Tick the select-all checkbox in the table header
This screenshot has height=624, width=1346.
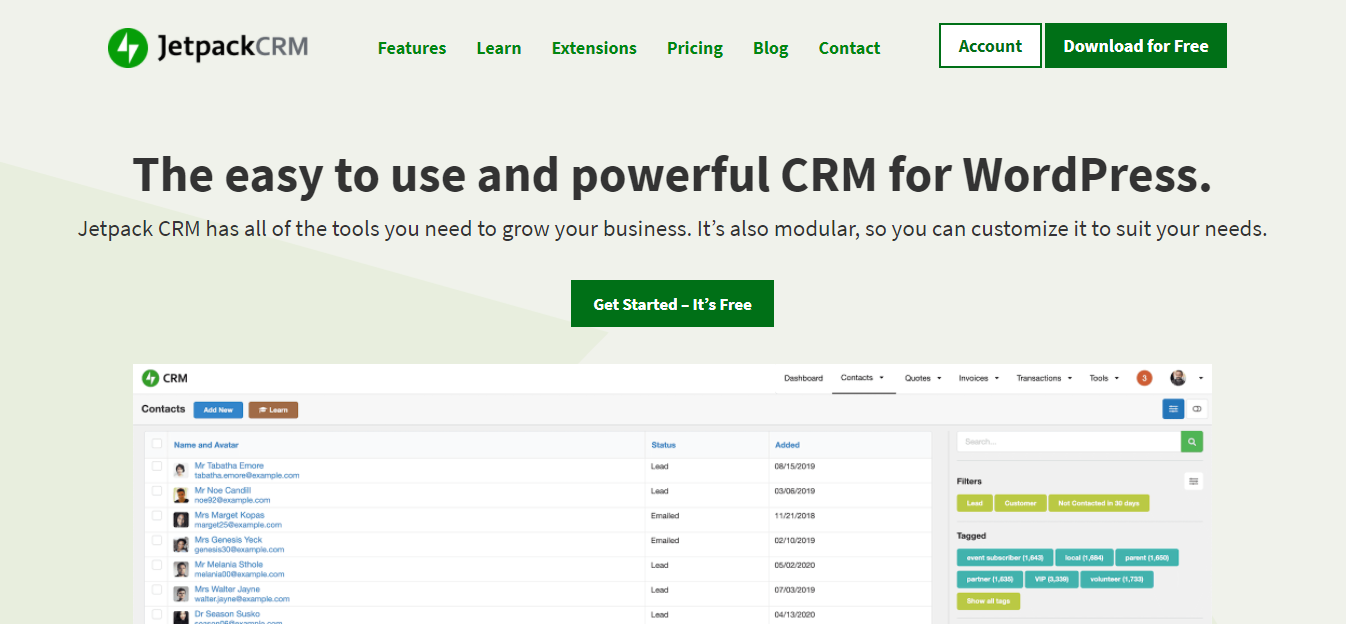tap(157, 443)
